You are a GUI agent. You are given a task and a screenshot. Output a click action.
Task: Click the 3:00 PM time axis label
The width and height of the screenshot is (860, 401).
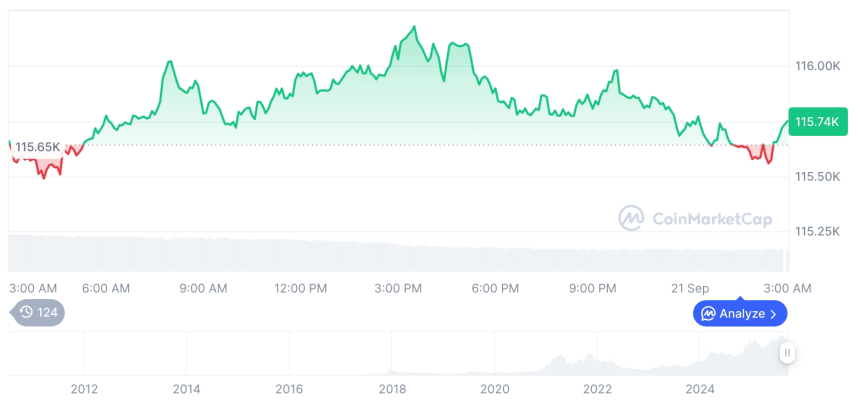(398, 288)
